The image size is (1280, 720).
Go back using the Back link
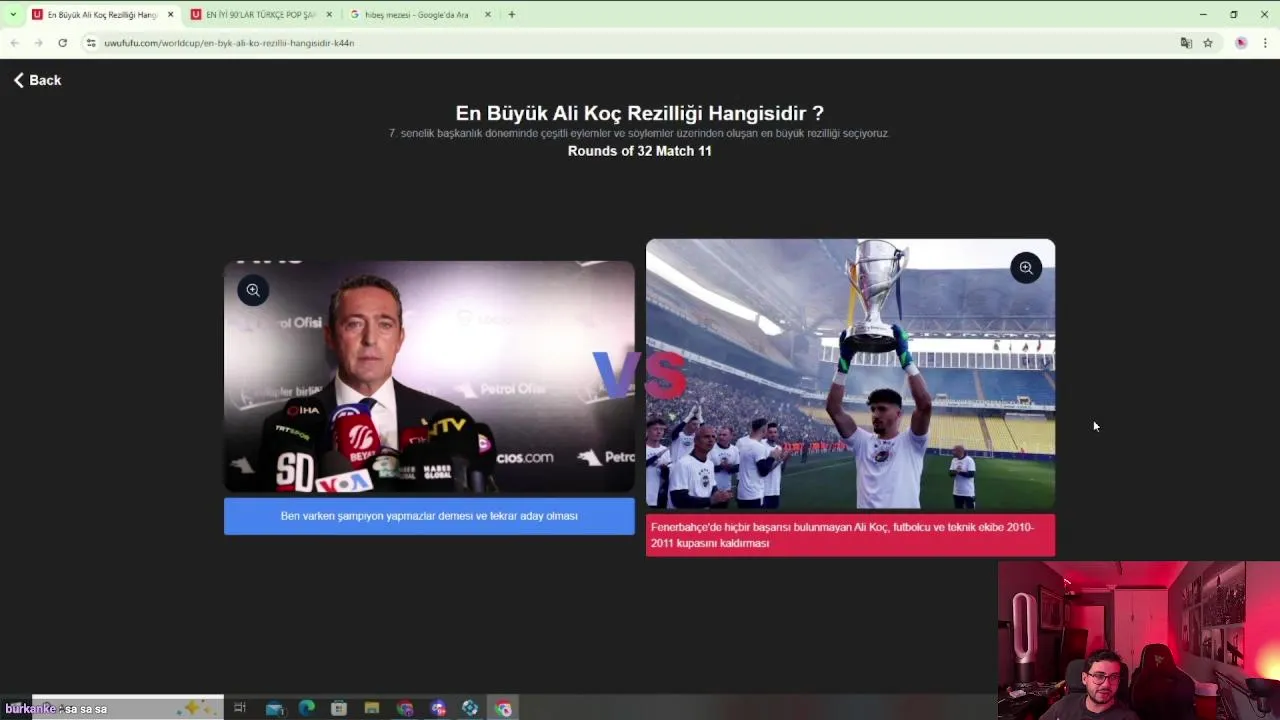37,80
